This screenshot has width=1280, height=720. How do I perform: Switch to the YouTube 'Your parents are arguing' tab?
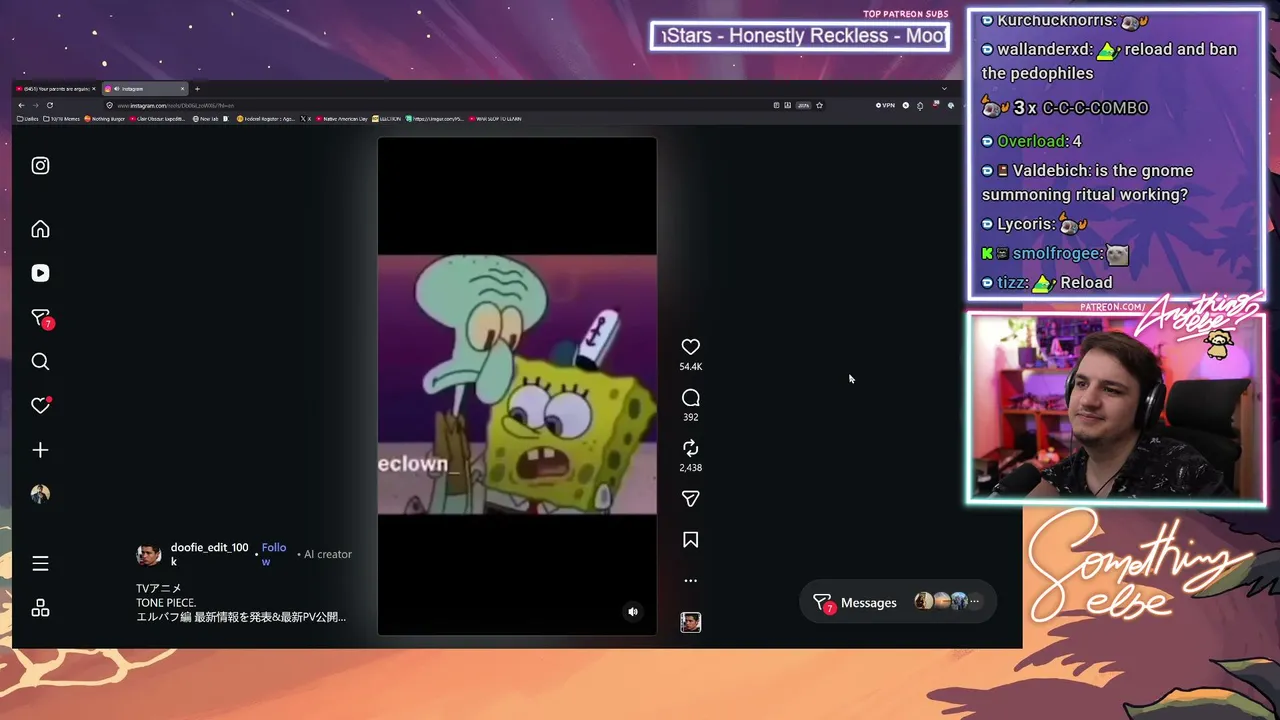tap(56, 89)
